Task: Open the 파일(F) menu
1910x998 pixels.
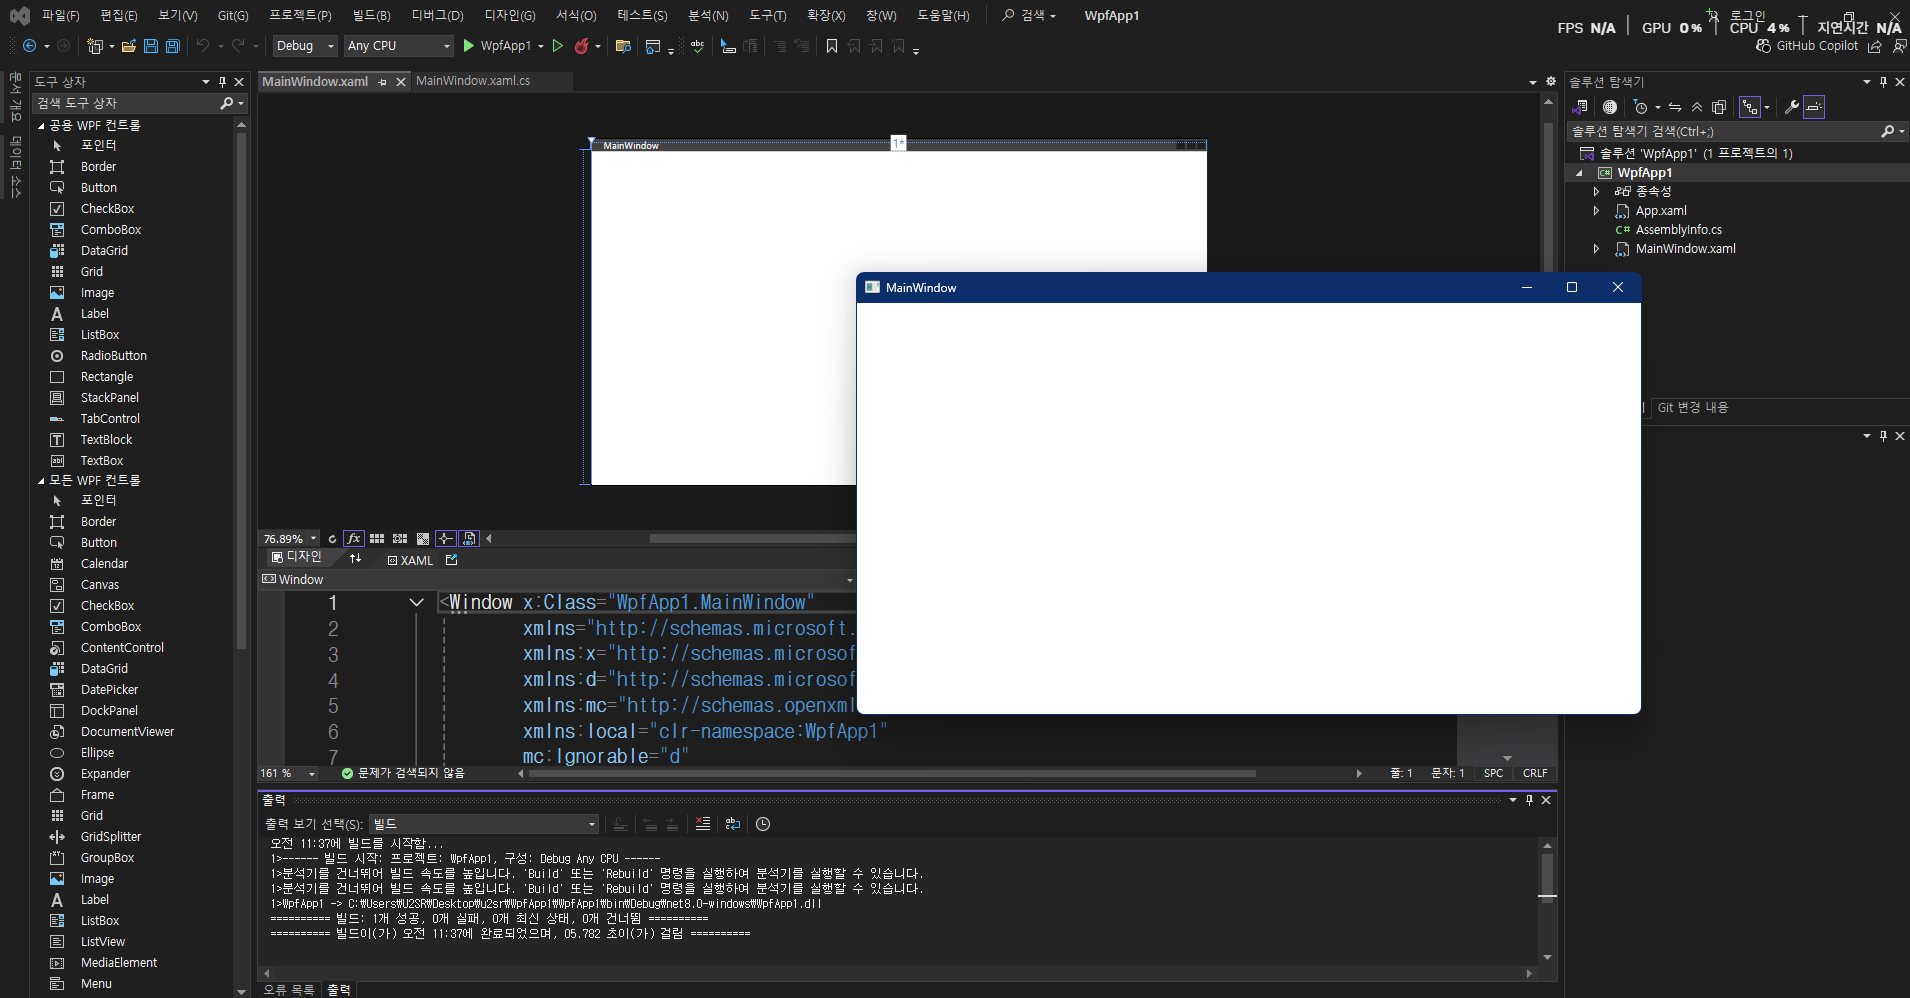Action: (60, 16)
